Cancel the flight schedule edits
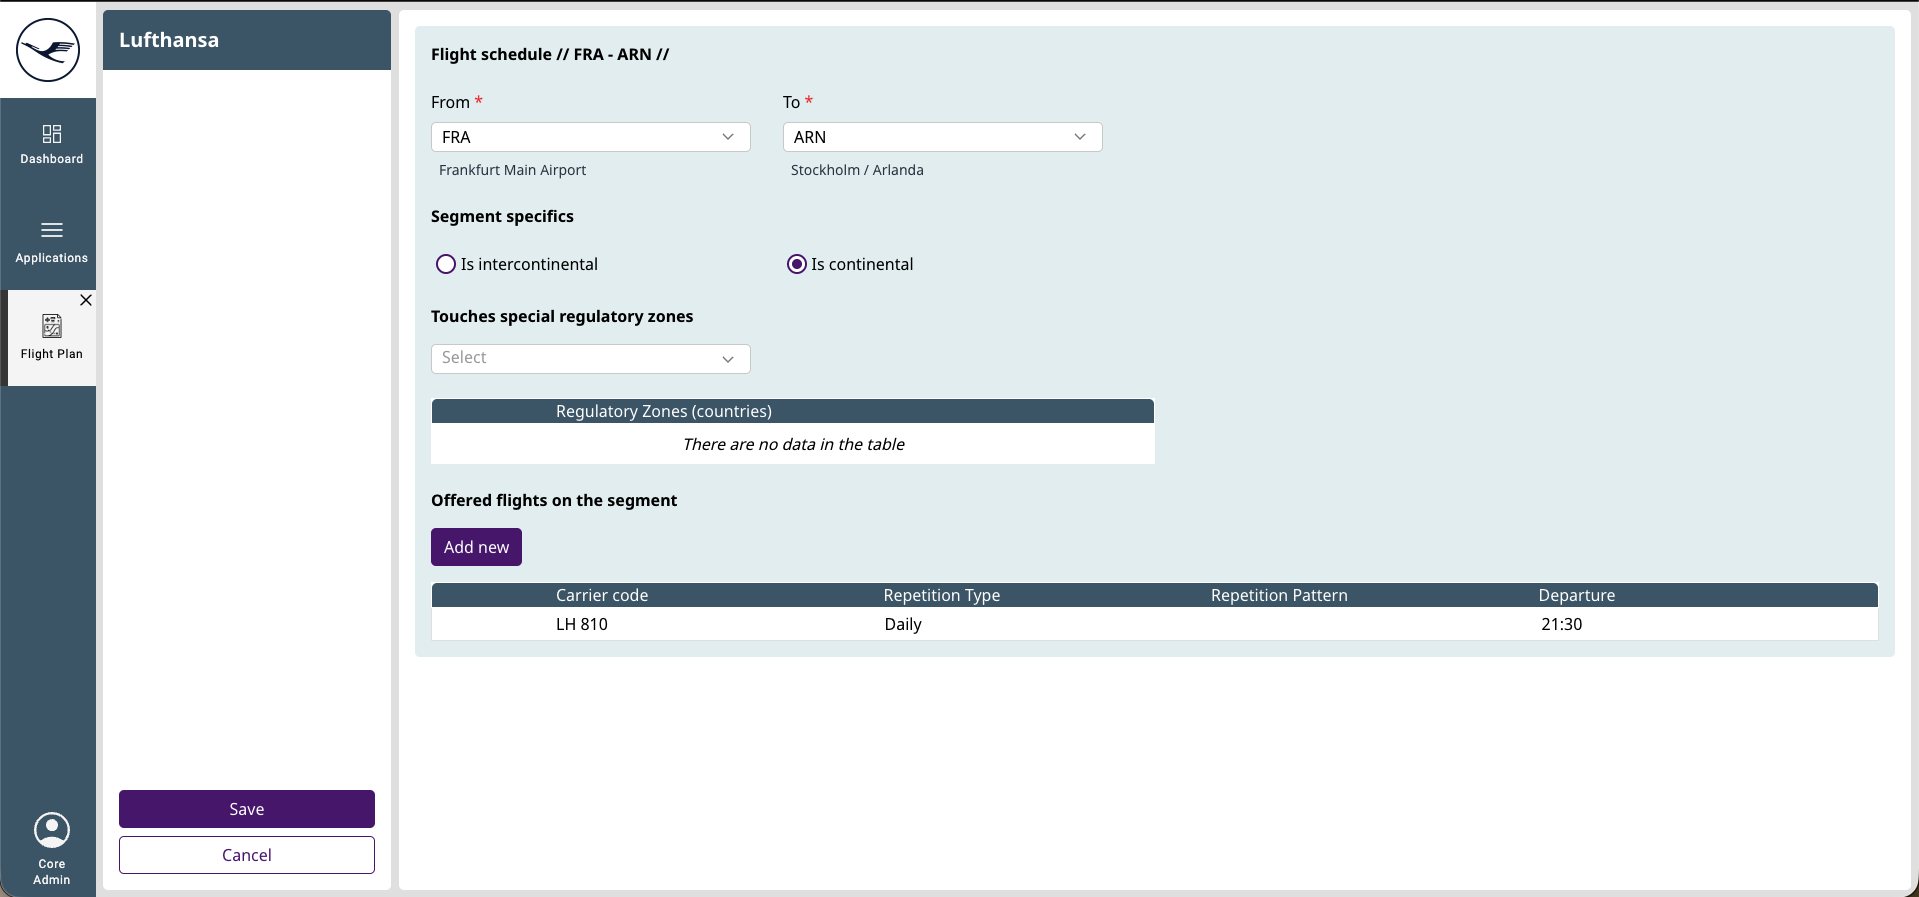The width and height of the screenshot is (1919, 897). pos(247,855)
